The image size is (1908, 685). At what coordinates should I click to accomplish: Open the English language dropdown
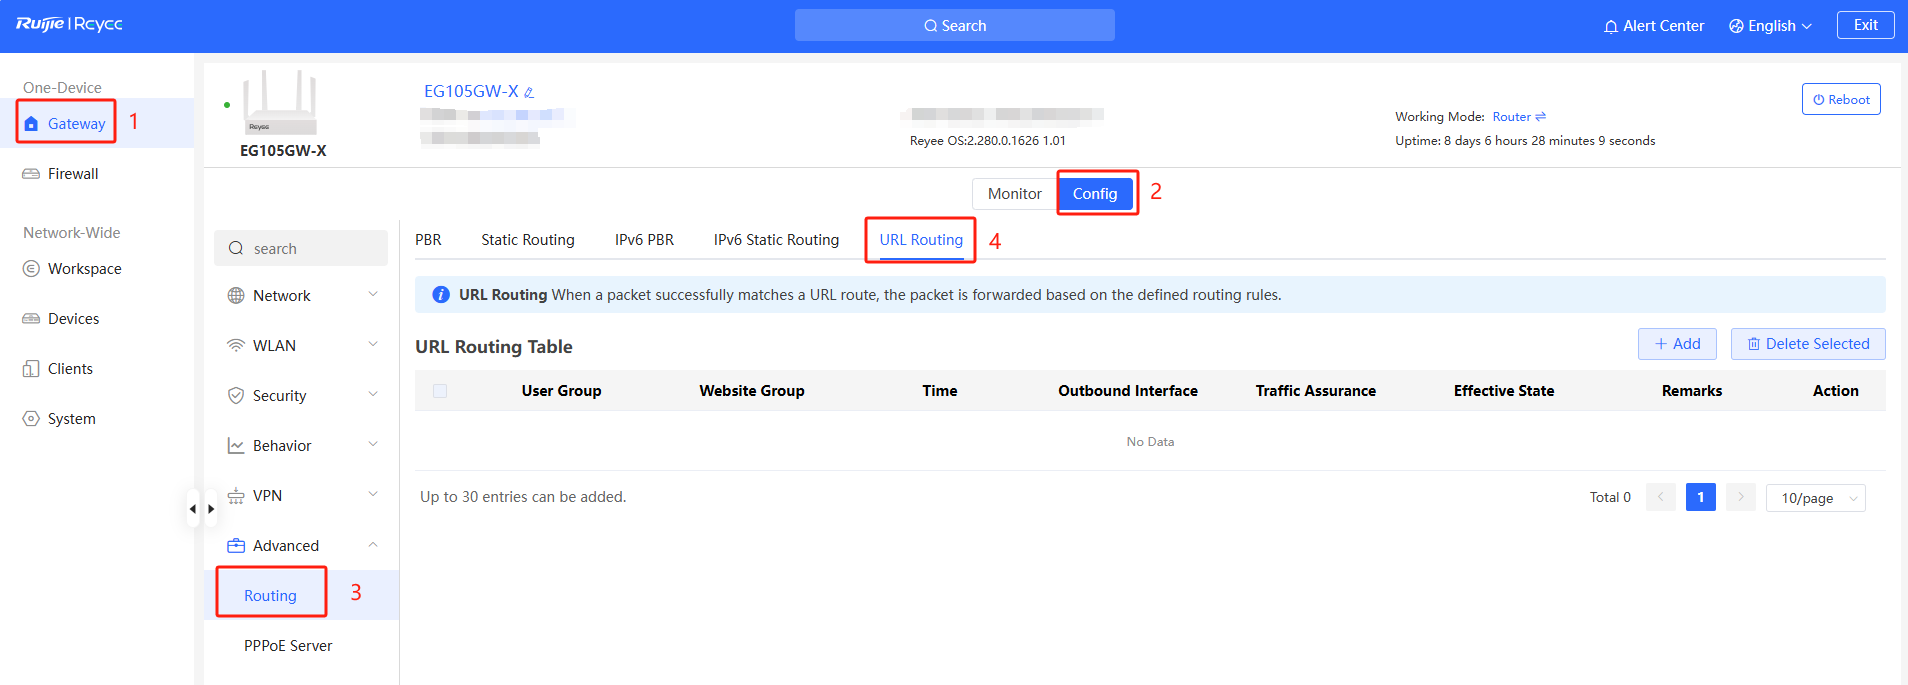[1770, 26]
